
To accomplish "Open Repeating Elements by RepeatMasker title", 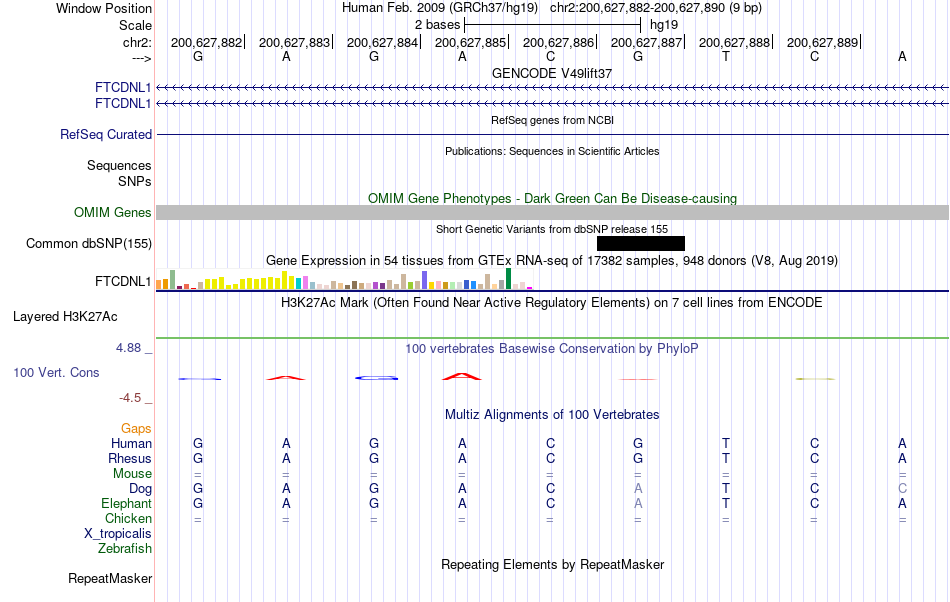I will [552, 564].
